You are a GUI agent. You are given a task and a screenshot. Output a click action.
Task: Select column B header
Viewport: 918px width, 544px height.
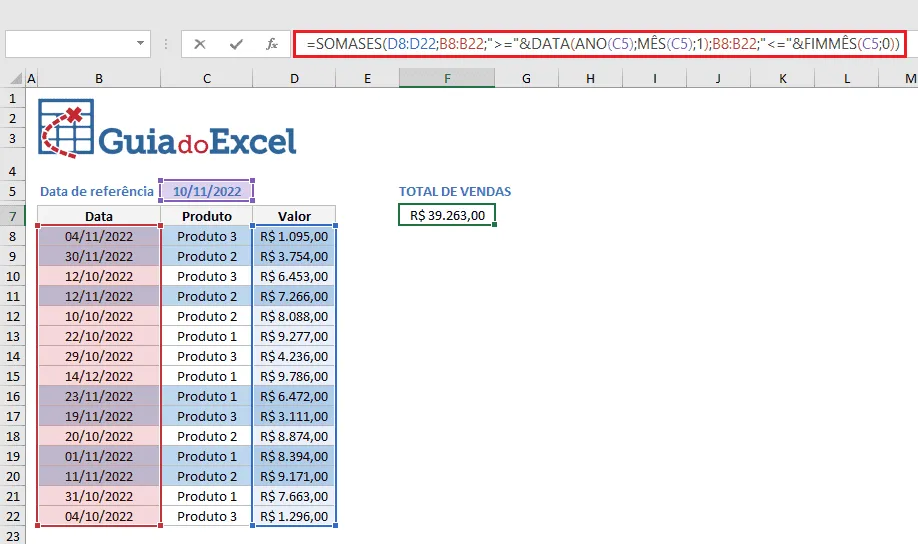pyautogui.click(x=99, y=78)
